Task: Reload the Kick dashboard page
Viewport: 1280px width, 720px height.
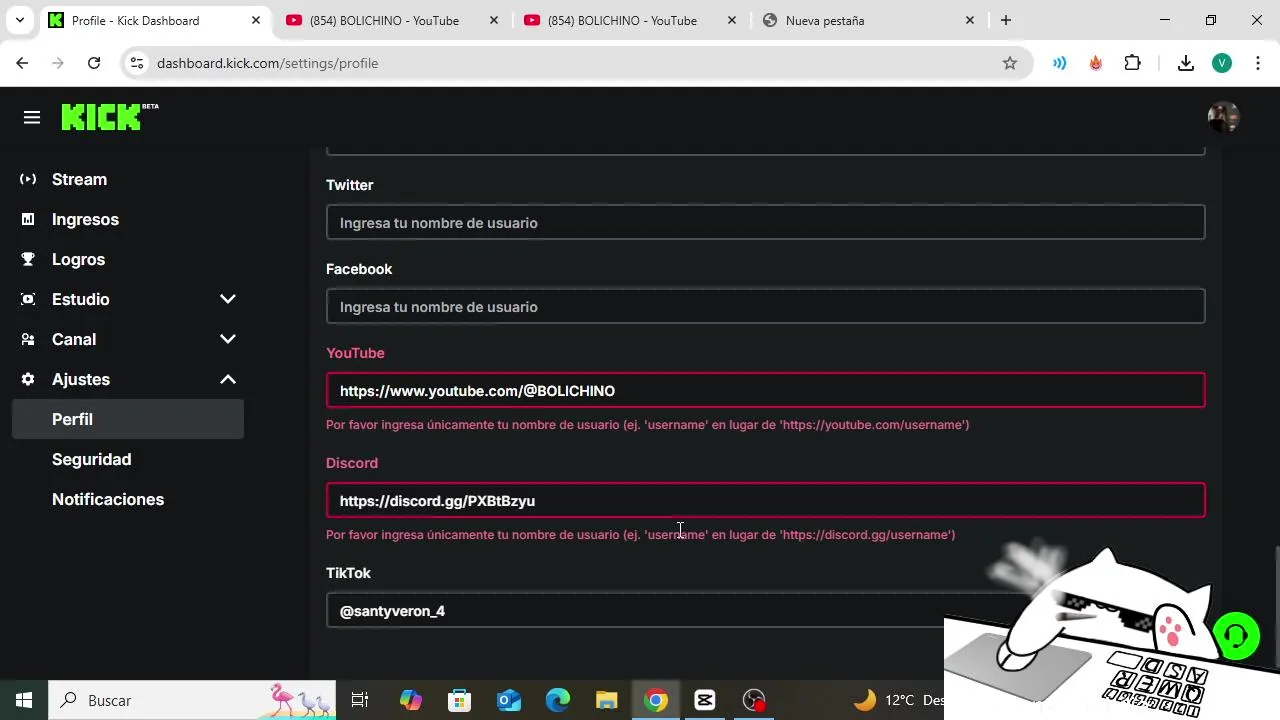Action: click(94, 63)
